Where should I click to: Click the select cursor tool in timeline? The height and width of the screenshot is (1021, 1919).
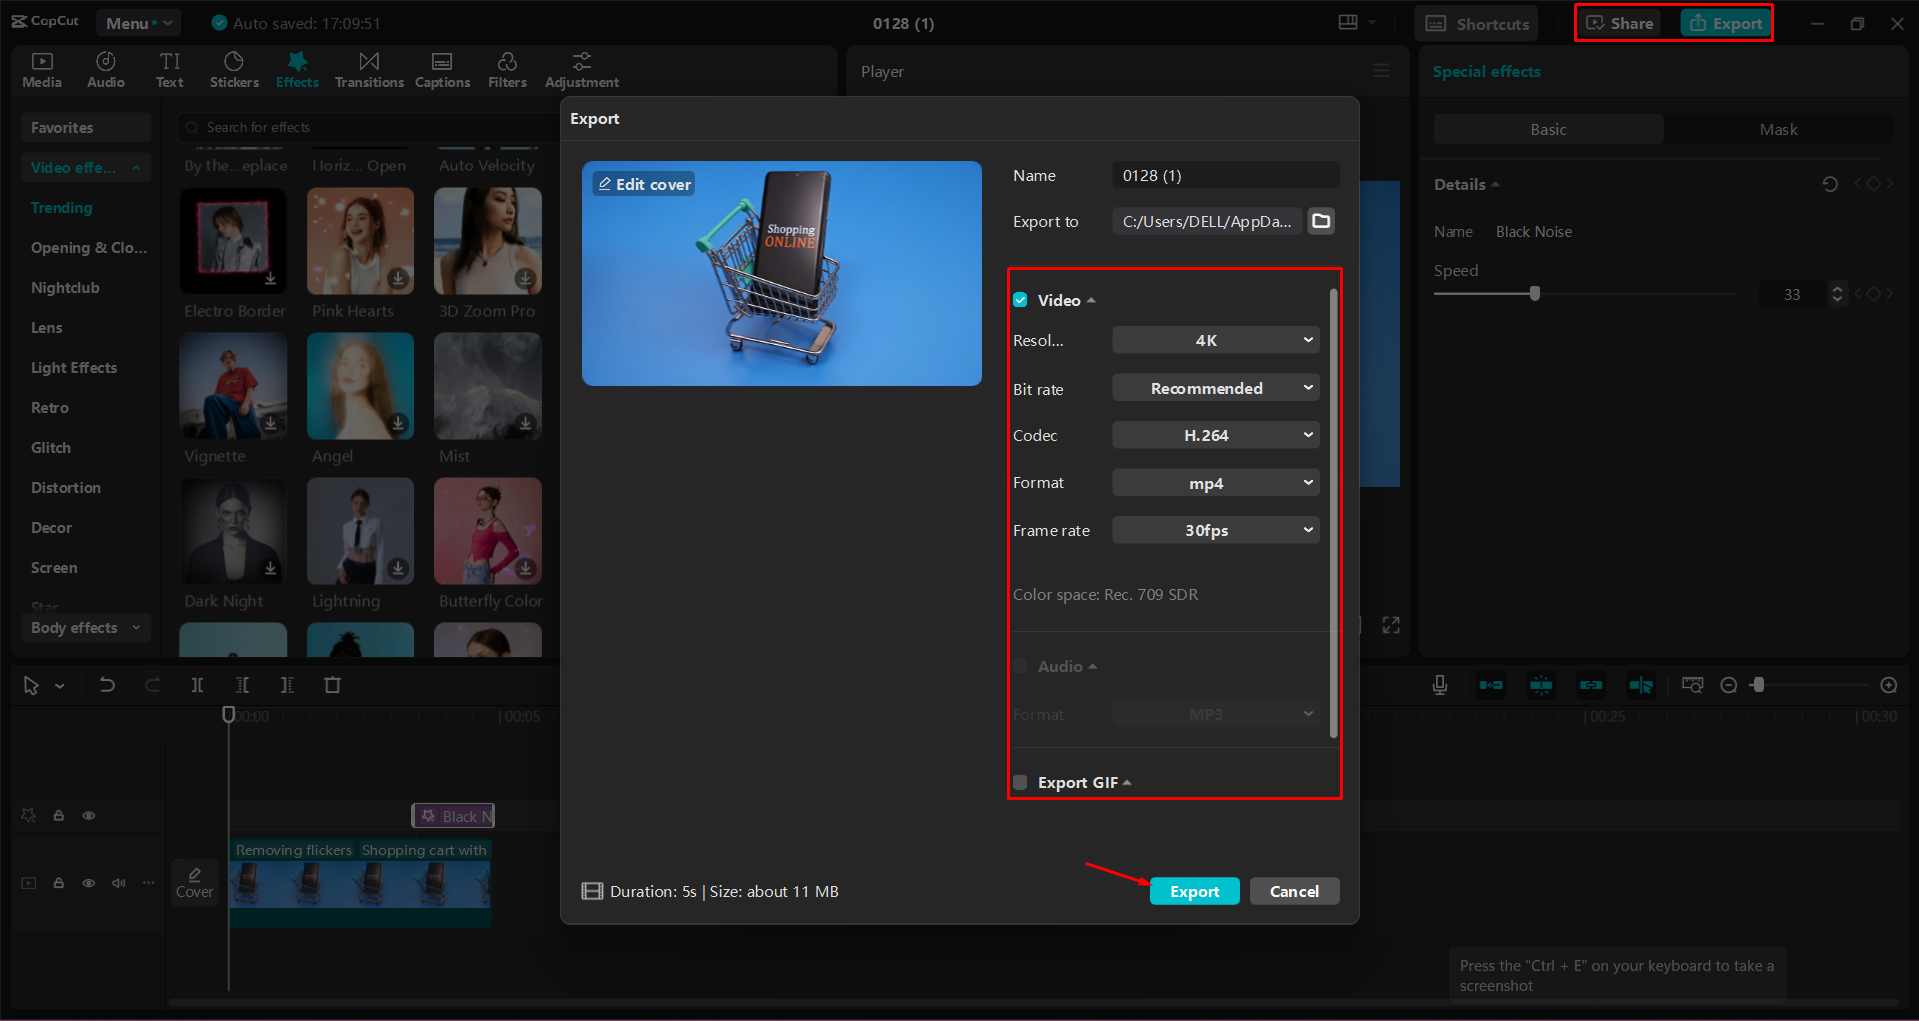click(31, 685)
